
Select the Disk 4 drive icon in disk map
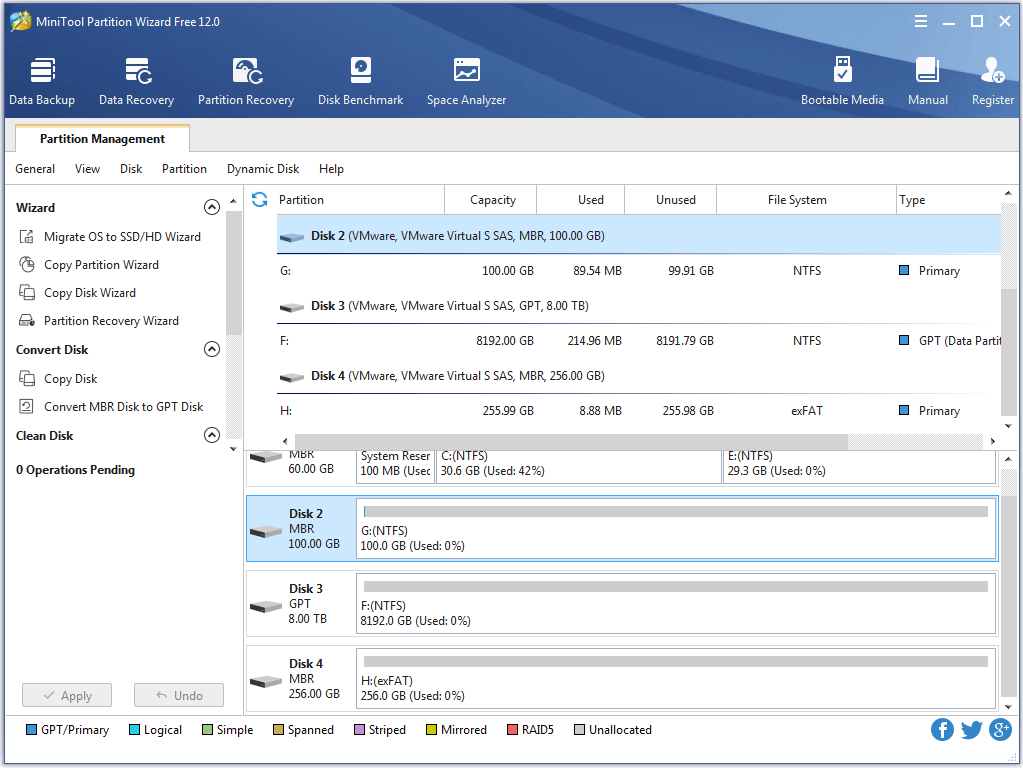[266, 682]
